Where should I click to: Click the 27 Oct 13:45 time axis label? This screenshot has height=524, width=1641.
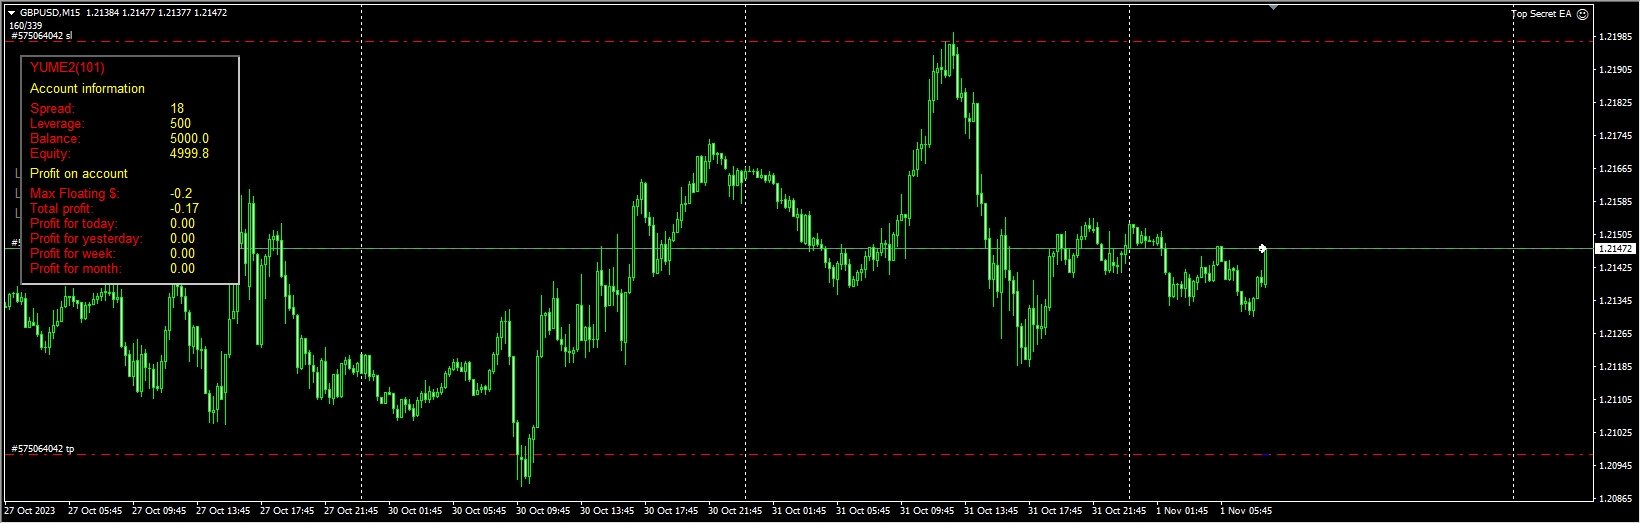223,511
